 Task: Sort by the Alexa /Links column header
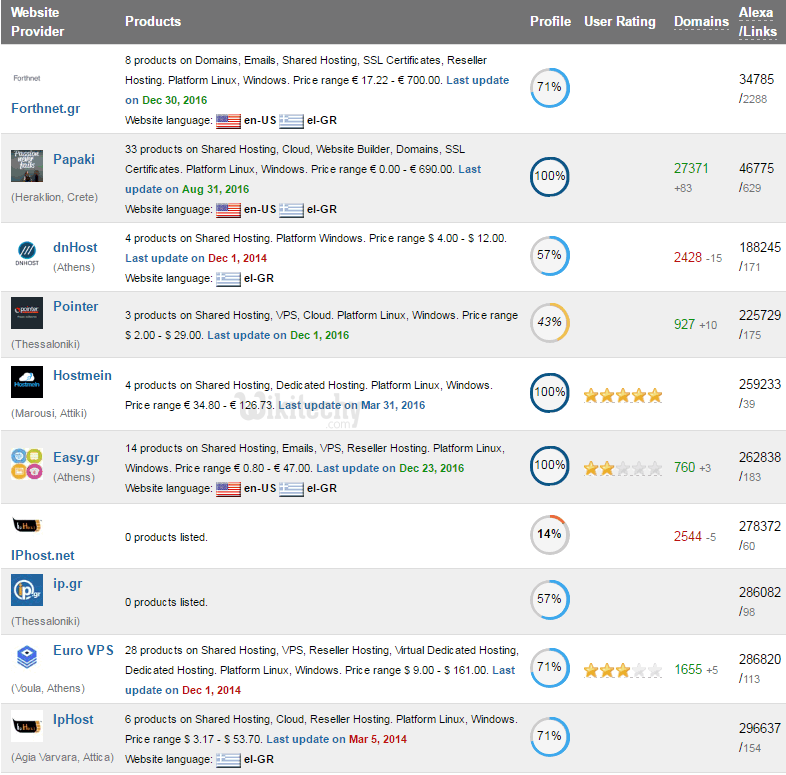coord(757,22)
